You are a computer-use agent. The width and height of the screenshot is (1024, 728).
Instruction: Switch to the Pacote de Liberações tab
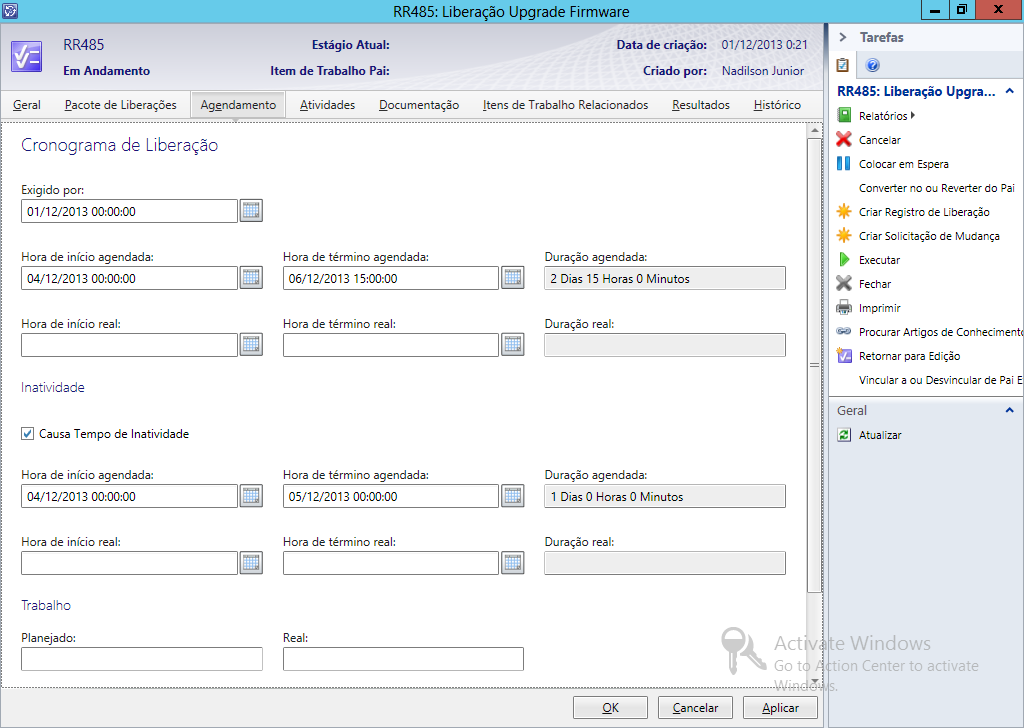click(121, 104)
